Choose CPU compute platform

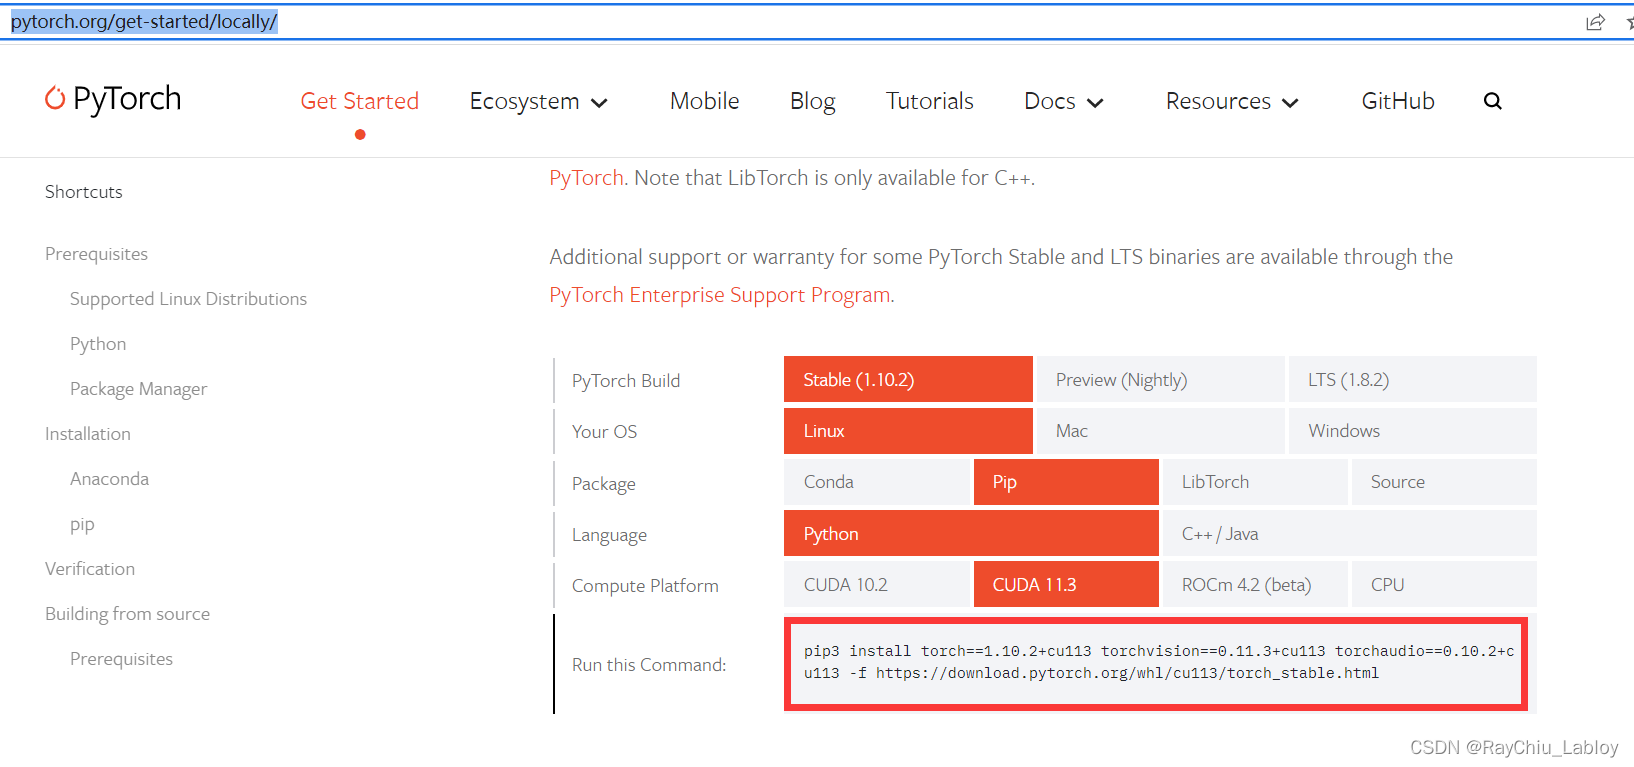(1444, 584)
